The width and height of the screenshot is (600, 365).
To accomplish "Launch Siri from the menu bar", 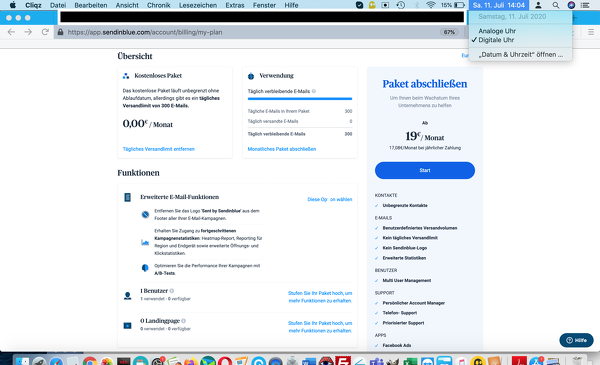I will (x=571, y=5).
